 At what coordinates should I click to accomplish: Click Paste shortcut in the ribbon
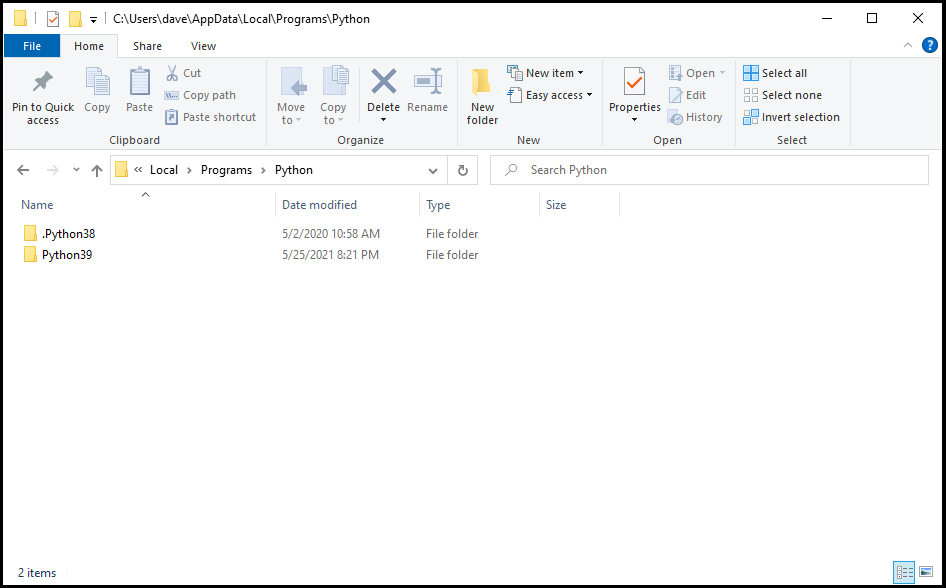[210, 117]
